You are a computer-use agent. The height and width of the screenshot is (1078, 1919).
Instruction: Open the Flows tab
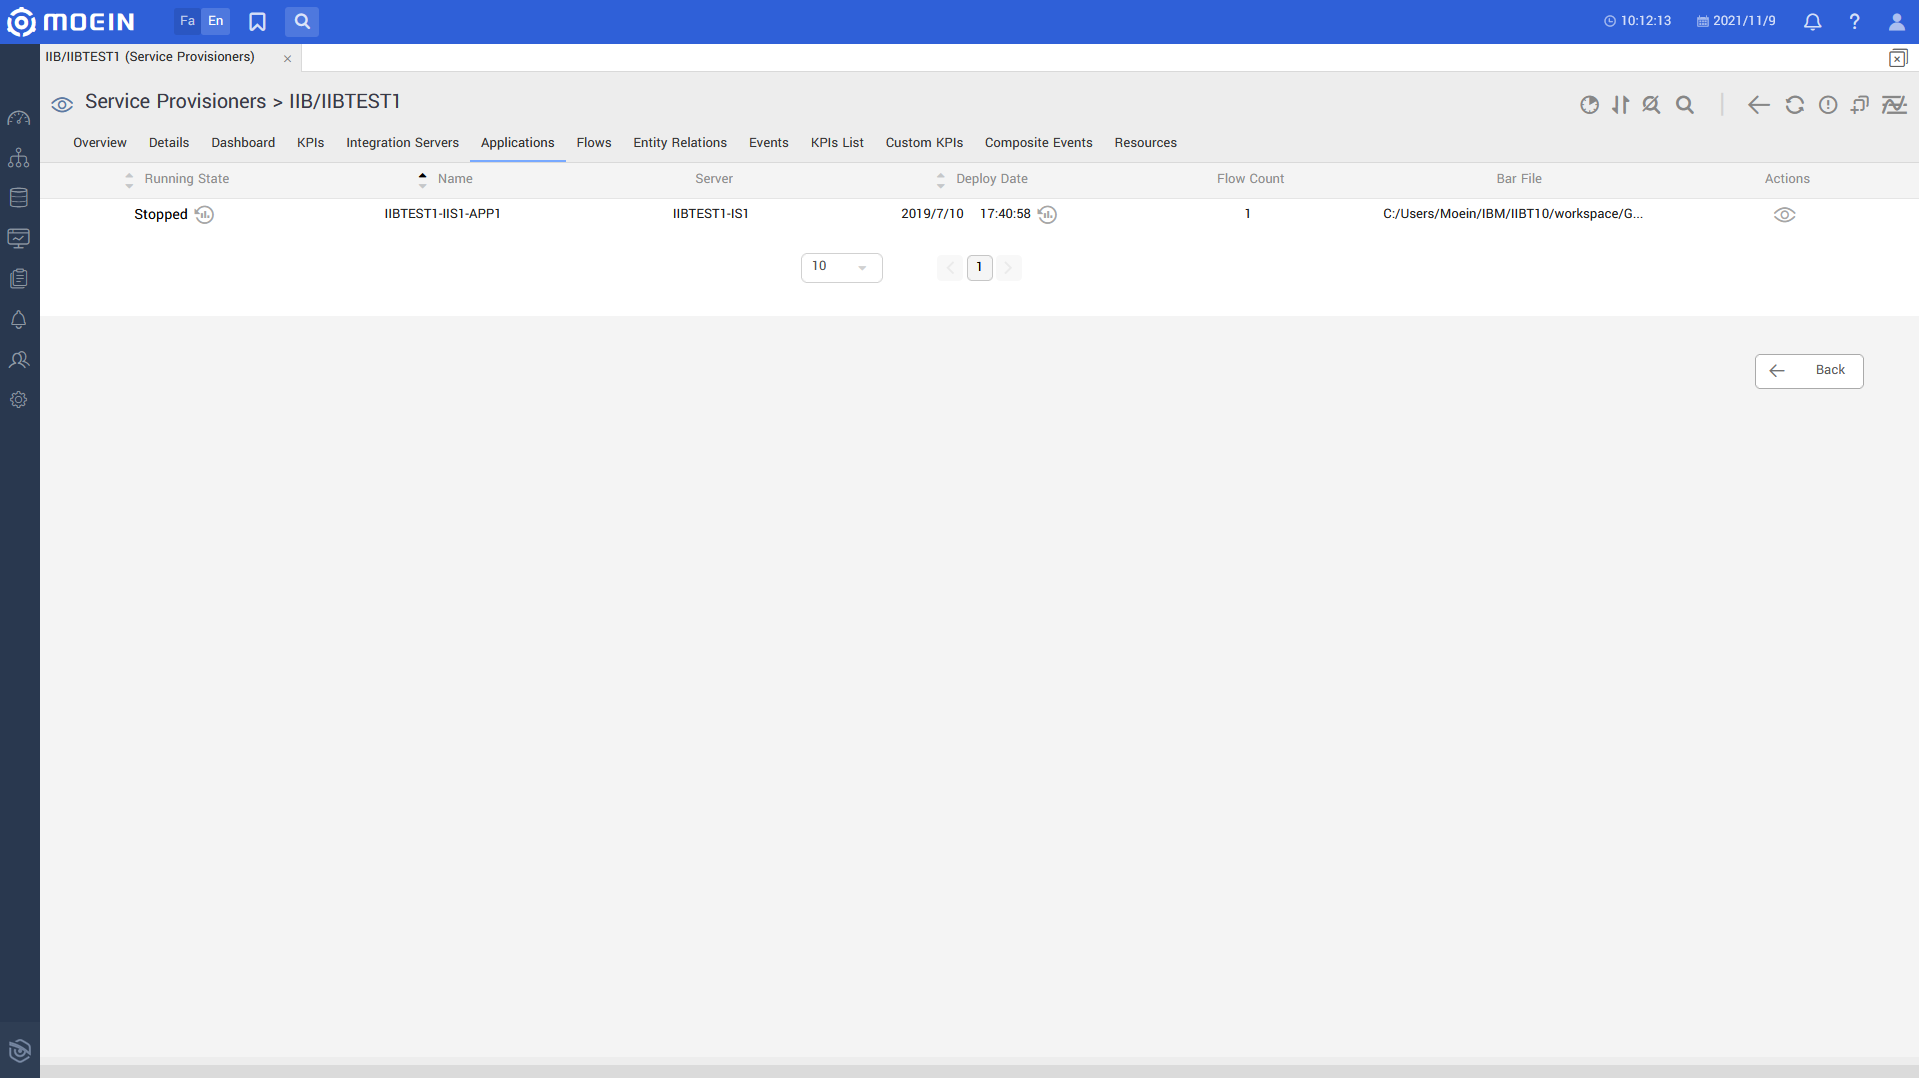pyautogui.click(x=593, y=143)
